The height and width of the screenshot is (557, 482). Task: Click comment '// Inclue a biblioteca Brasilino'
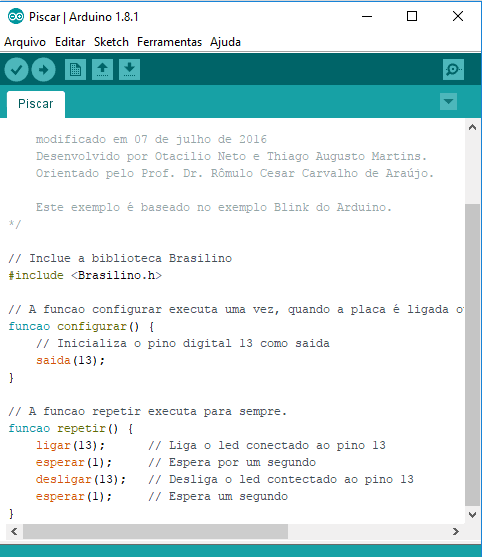(x=120, y=259)
